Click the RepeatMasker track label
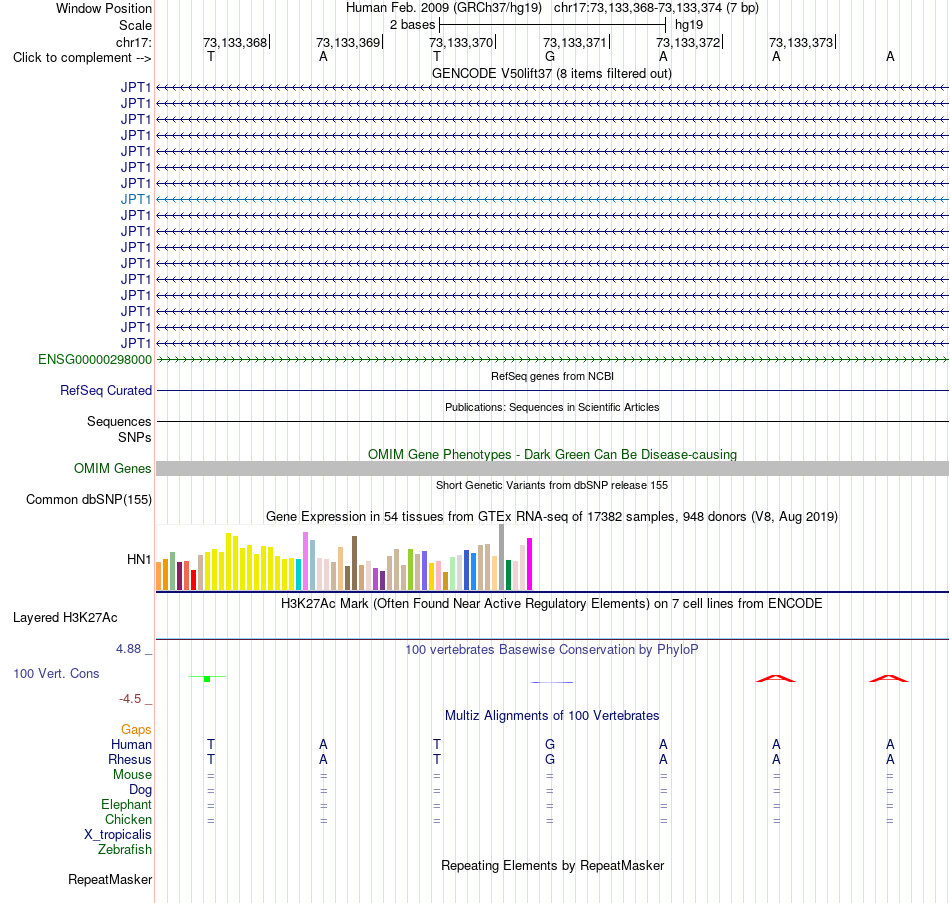The width and height of the screenshot is (950, 903). [x=110, y=879]
